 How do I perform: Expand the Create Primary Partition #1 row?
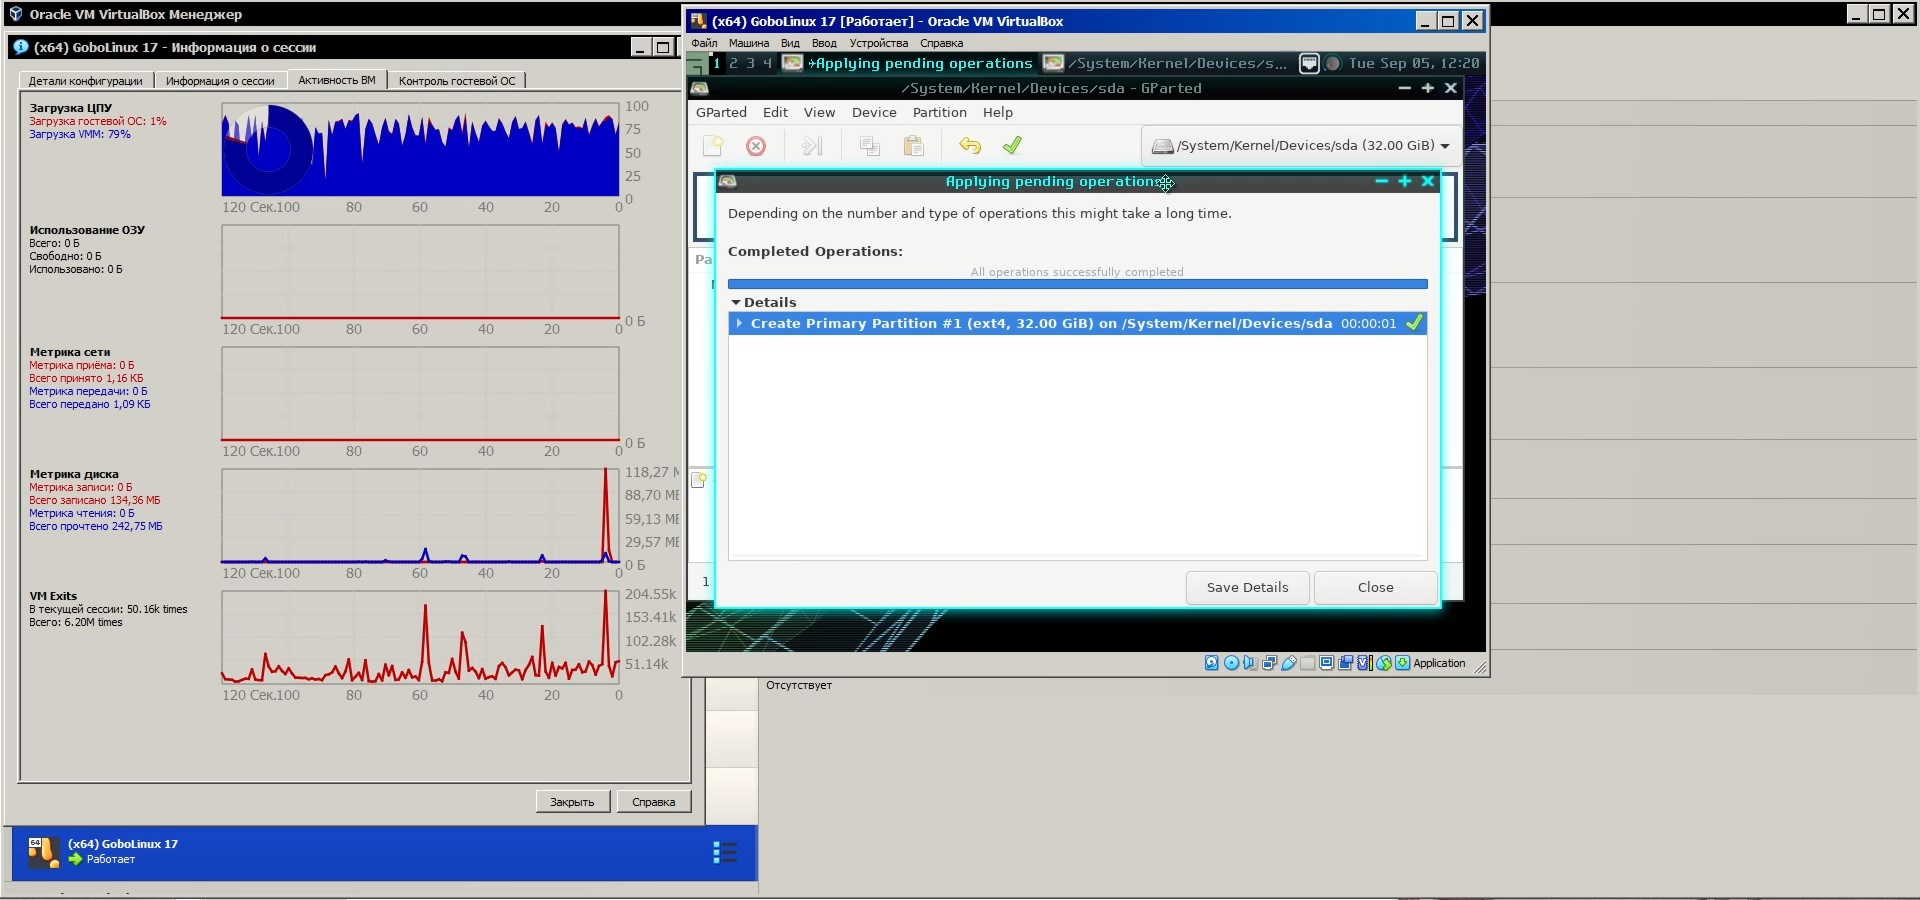(739, 323)
